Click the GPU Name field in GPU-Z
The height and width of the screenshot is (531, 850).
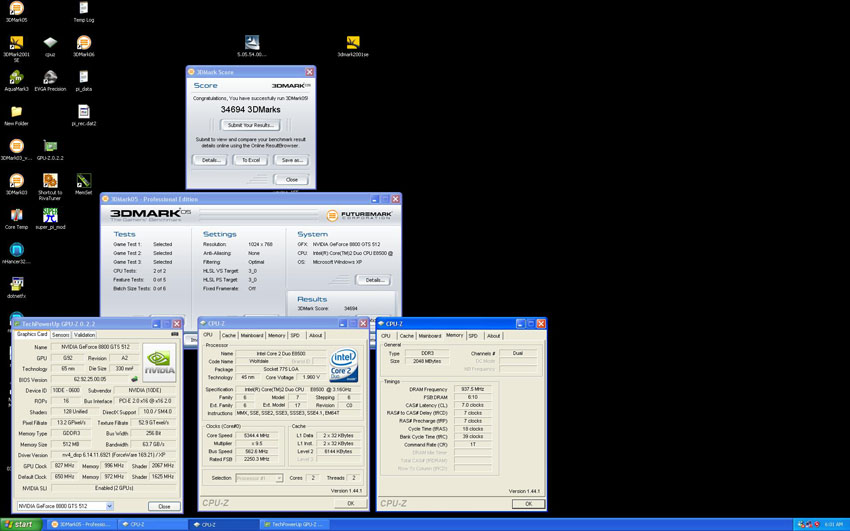pyautogui.click(x=95, y=347)
